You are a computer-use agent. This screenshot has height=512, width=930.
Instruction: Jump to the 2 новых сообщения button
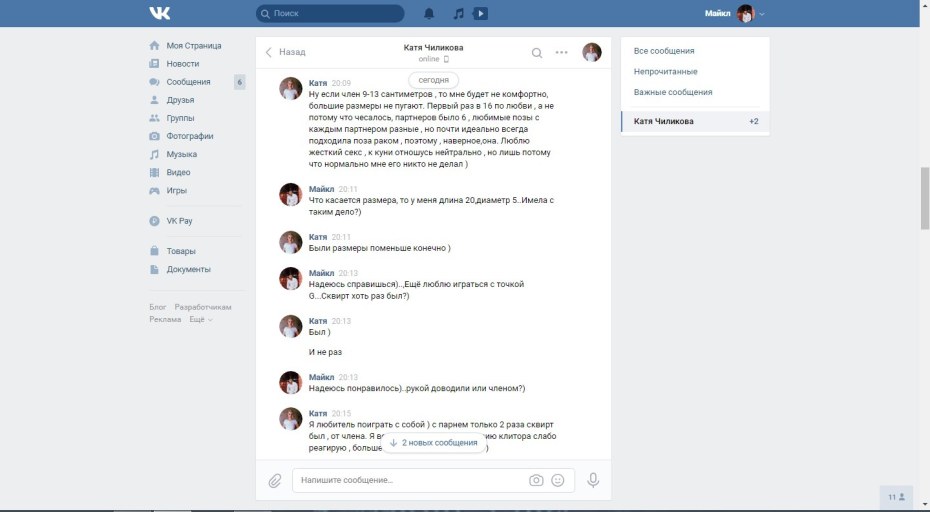point(433,442)
